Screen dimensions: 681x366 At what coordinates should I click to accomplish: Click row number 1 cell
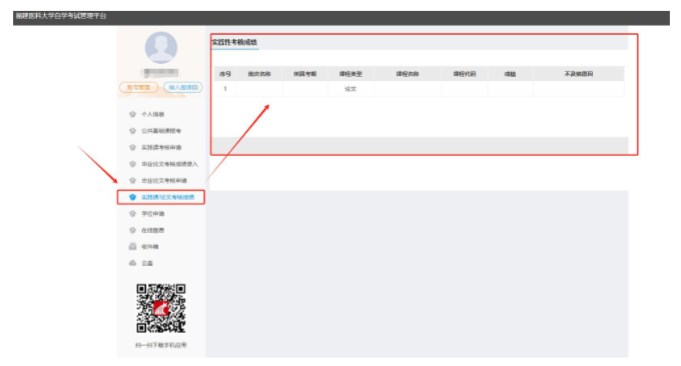coord(225,89)
